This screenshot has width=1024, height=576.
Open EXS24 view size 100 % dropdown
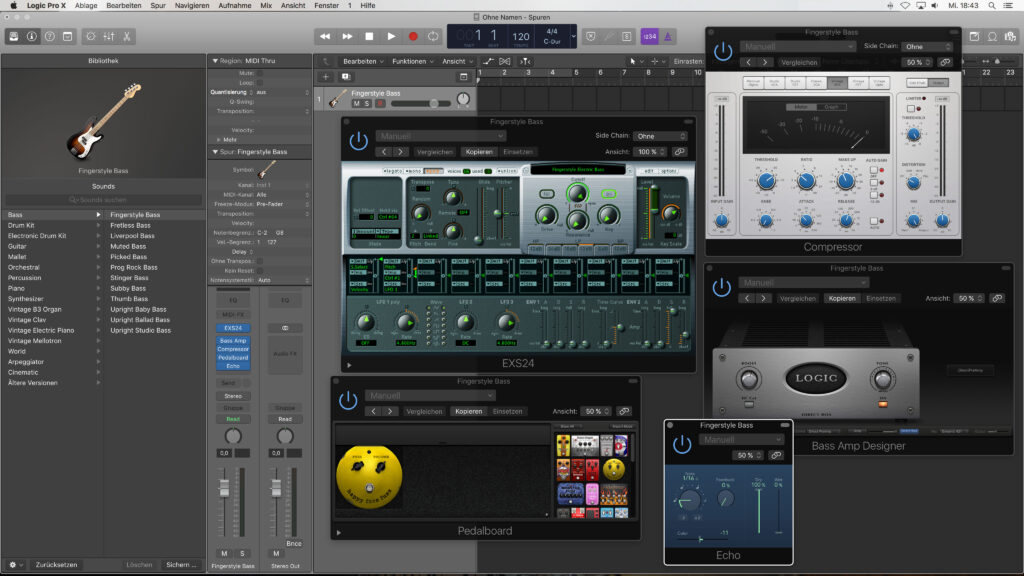(649, 152)
